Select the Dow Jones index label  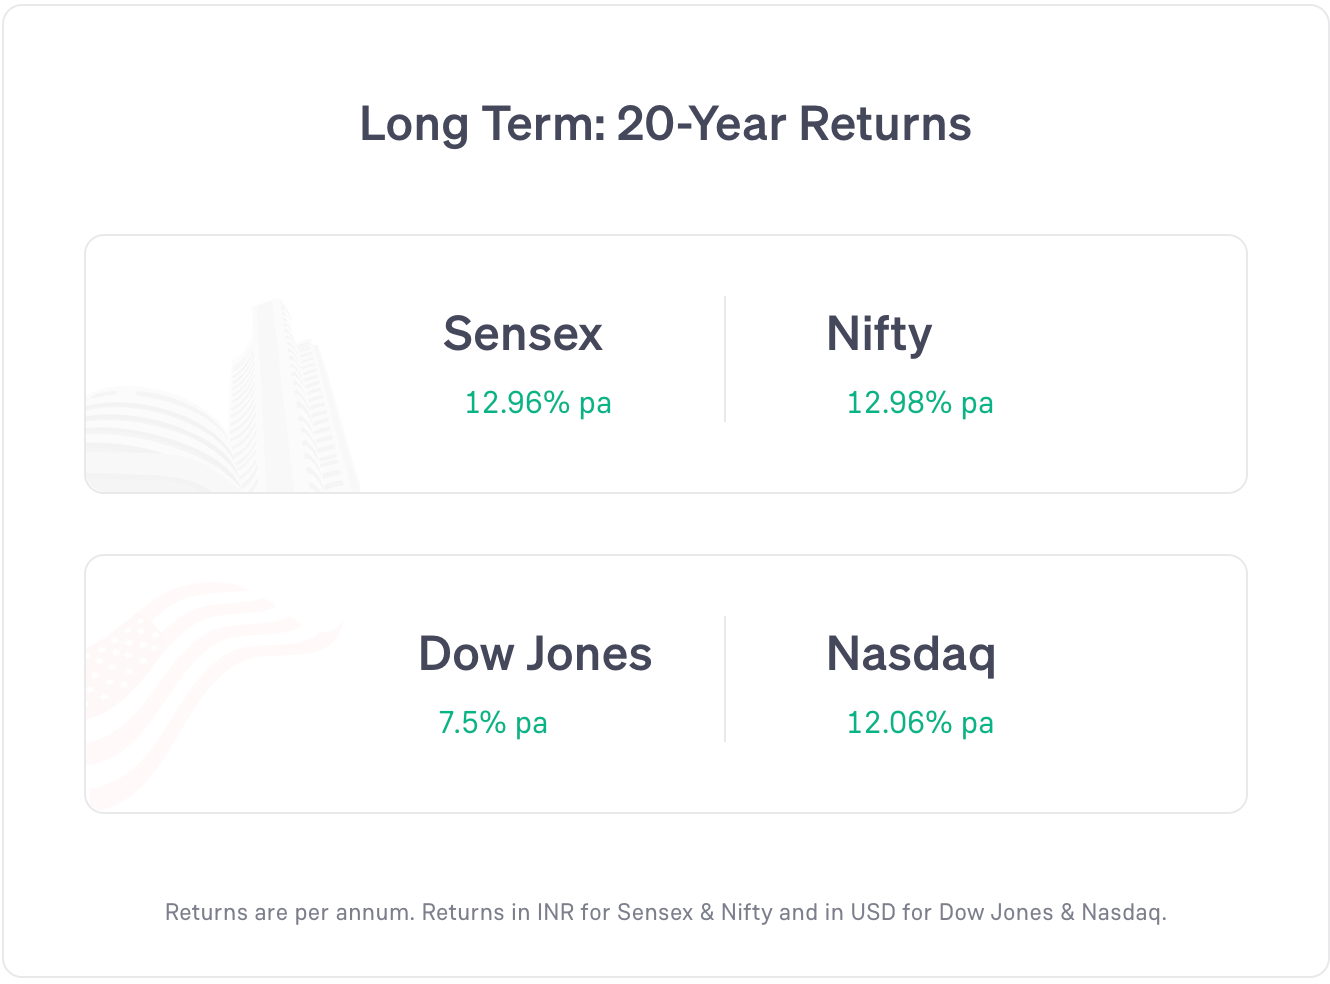pyautogui.click(x=535, y=654)
